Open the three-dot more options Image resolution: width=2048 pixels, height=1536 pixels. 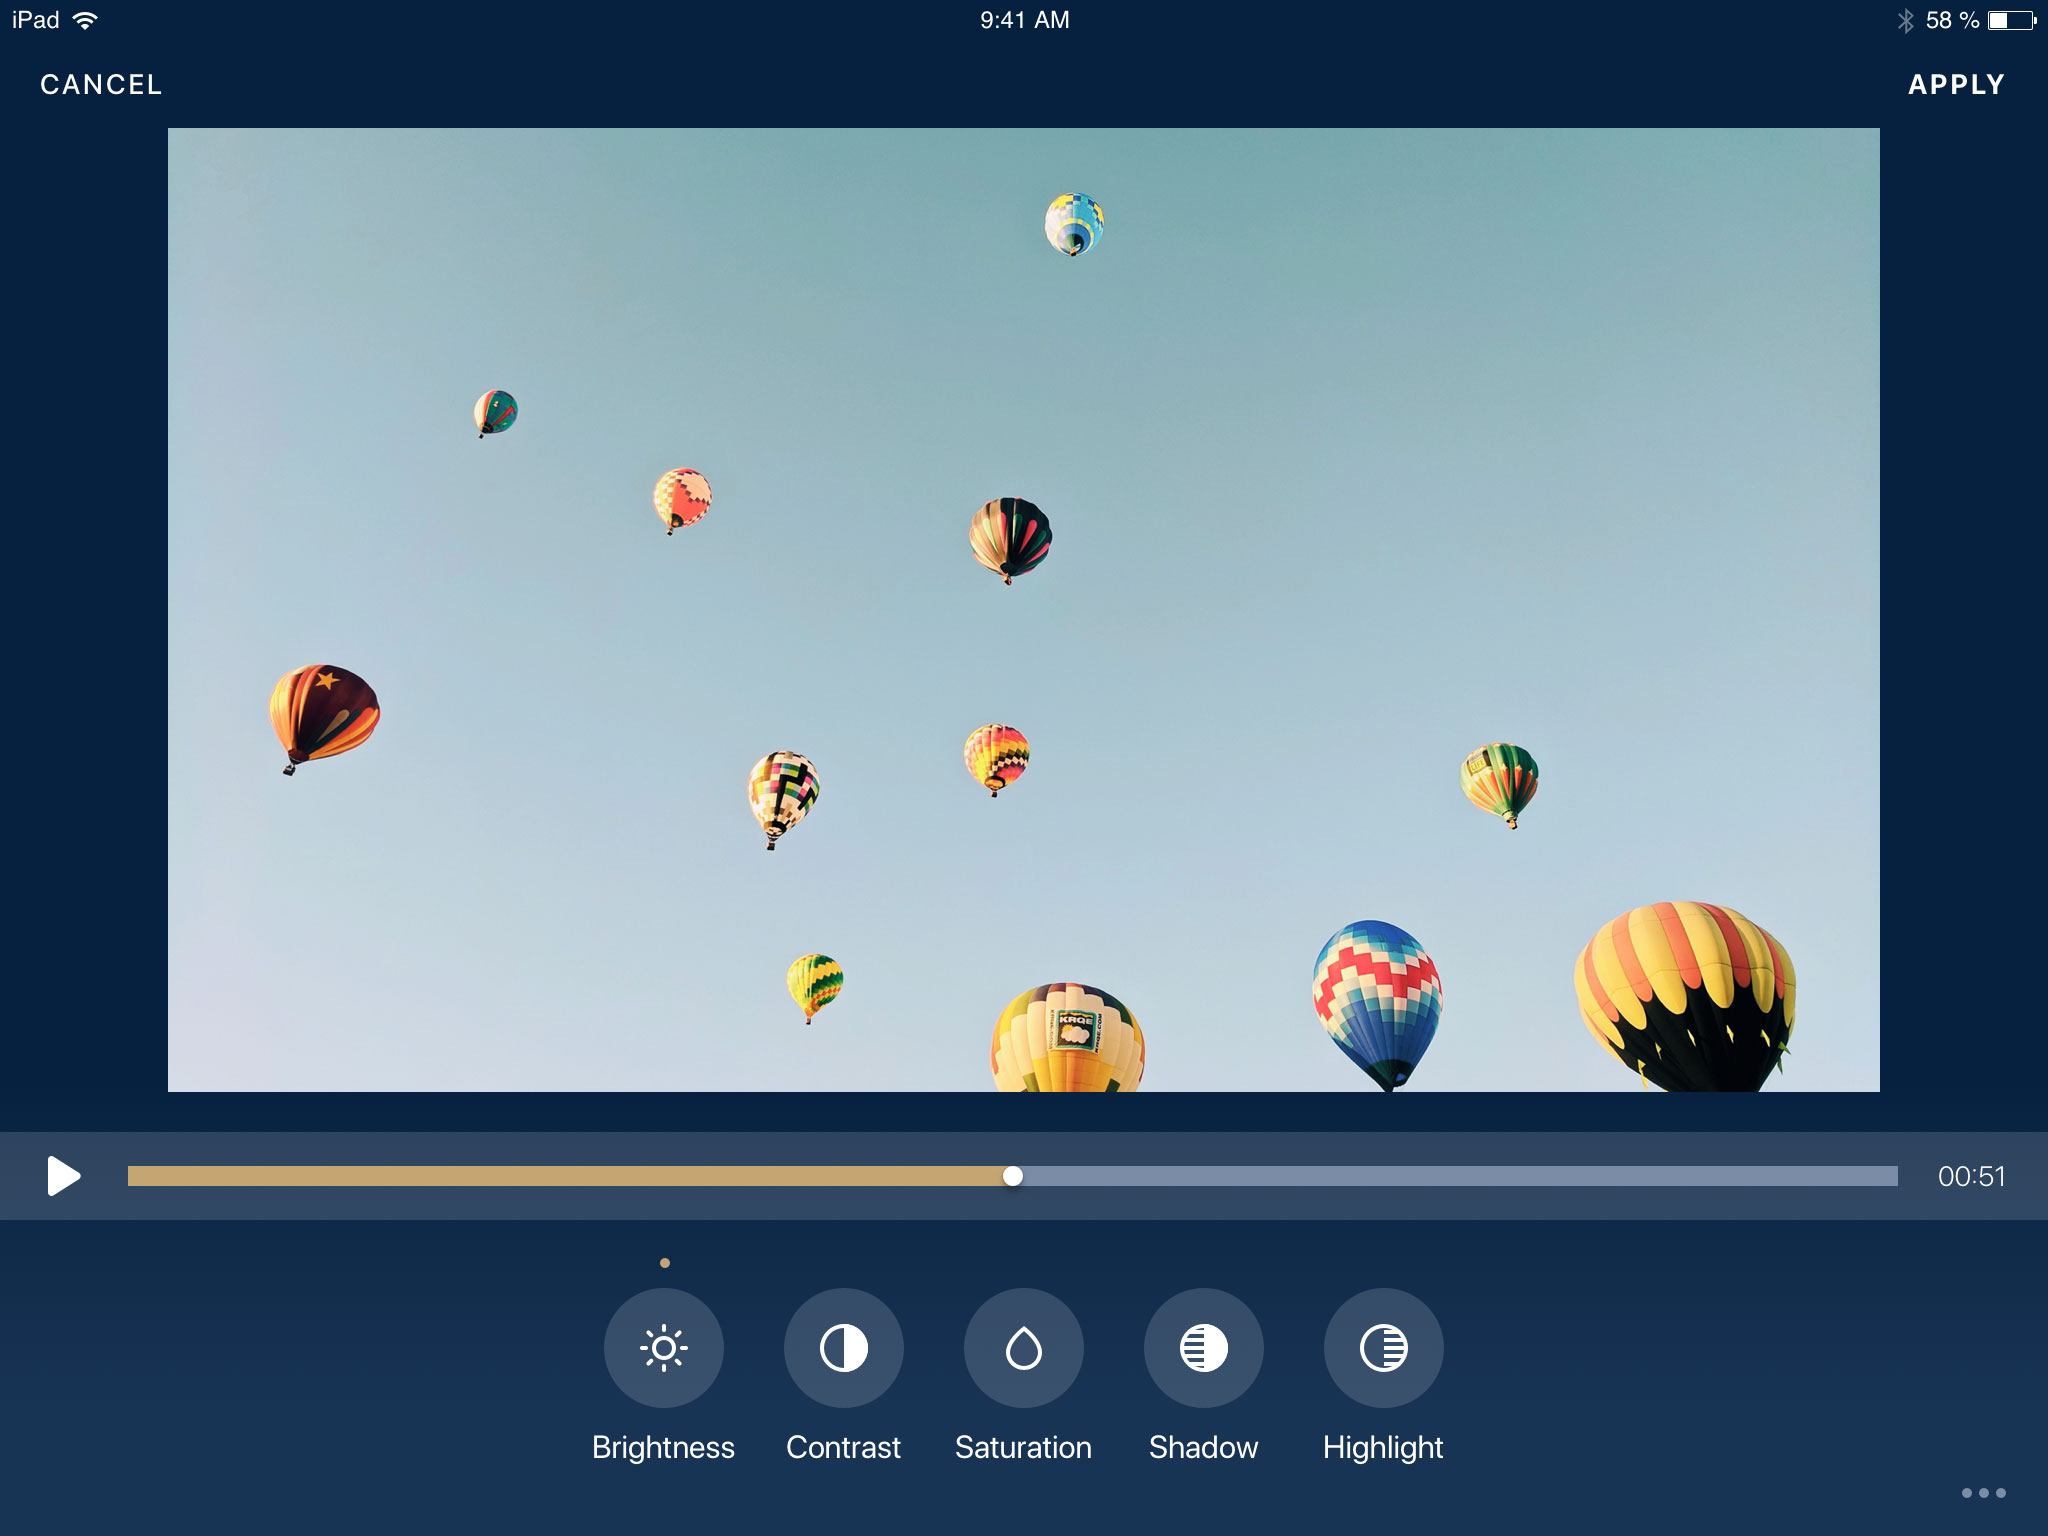1983,1493
